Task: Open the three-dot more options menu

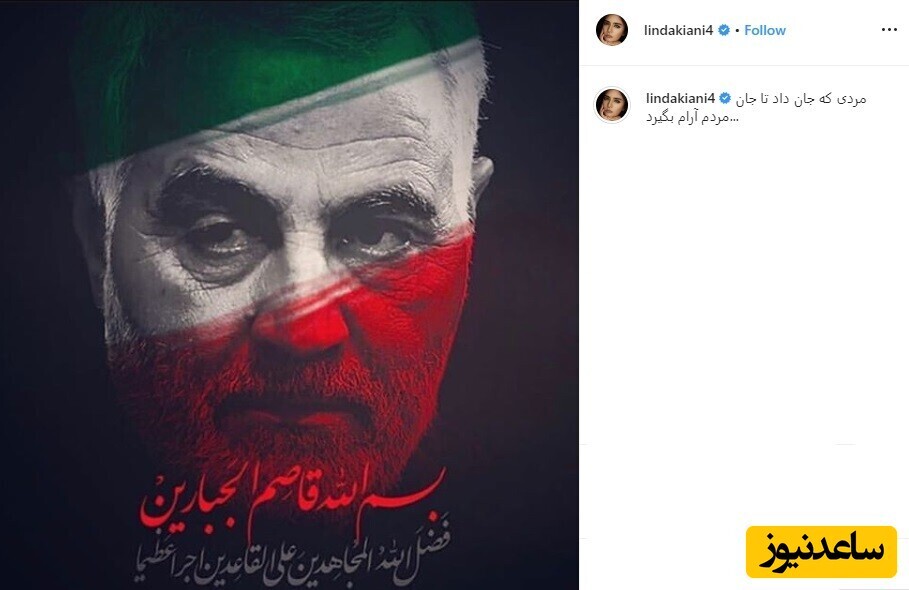Action: pos(889,30)
